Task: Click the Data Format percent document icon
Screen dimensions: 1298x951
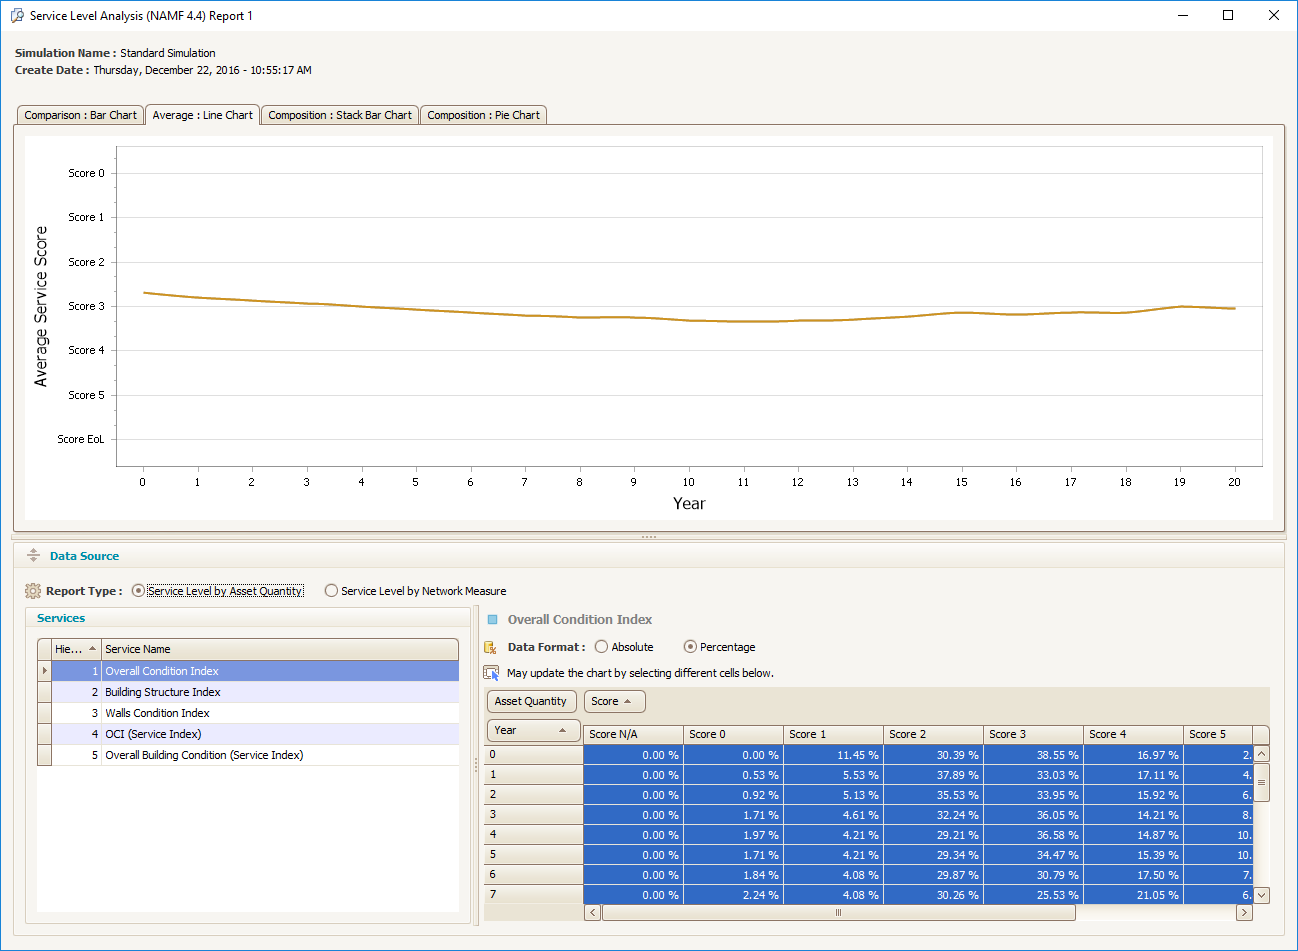Action: 491,648
